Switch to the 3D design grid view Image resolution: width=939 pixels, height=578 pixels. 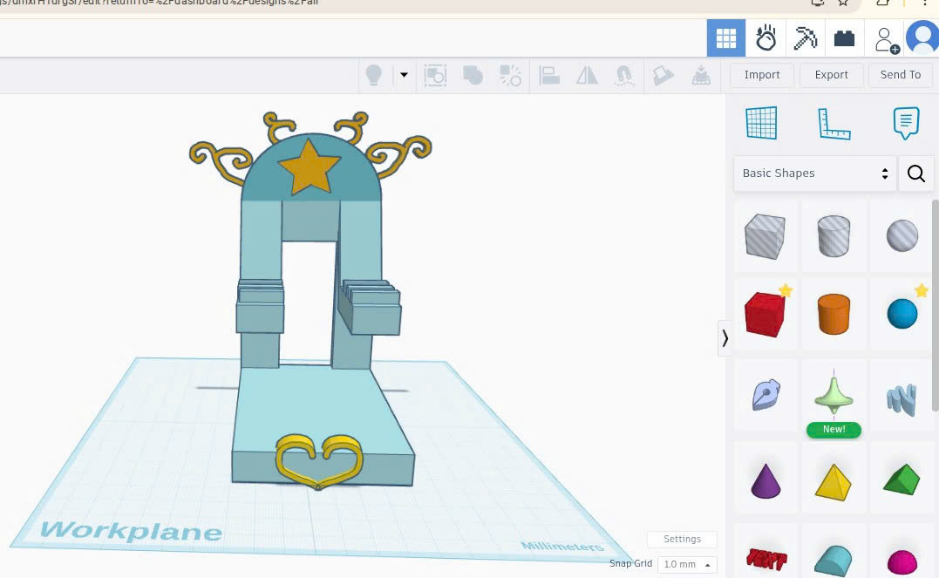[x=726, y=39]
